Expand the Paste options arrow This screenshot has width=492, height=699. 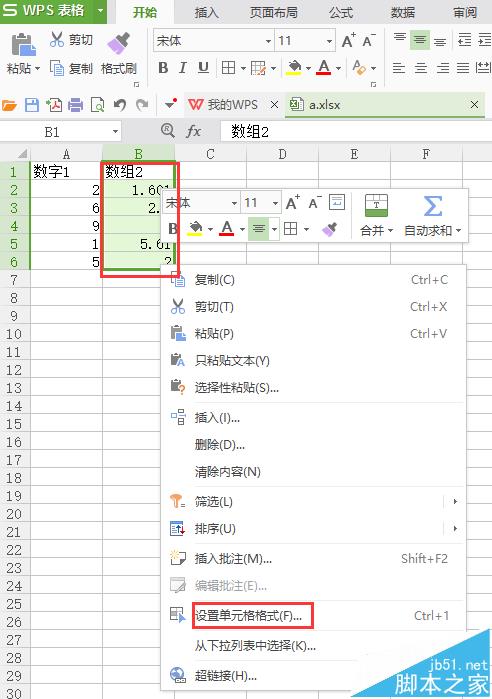pyautogui.click(x=37, y=68)
